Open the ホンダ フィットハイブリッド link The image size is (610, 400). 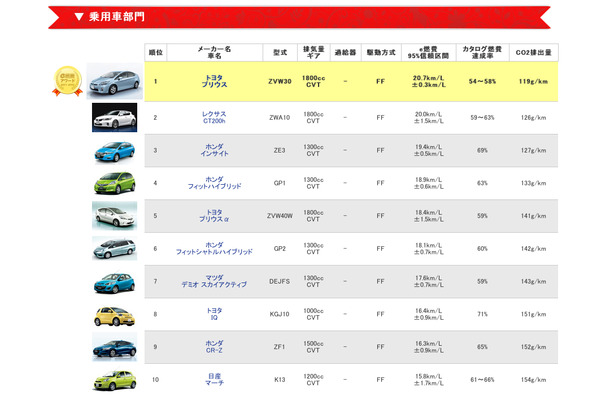point(214,183)
